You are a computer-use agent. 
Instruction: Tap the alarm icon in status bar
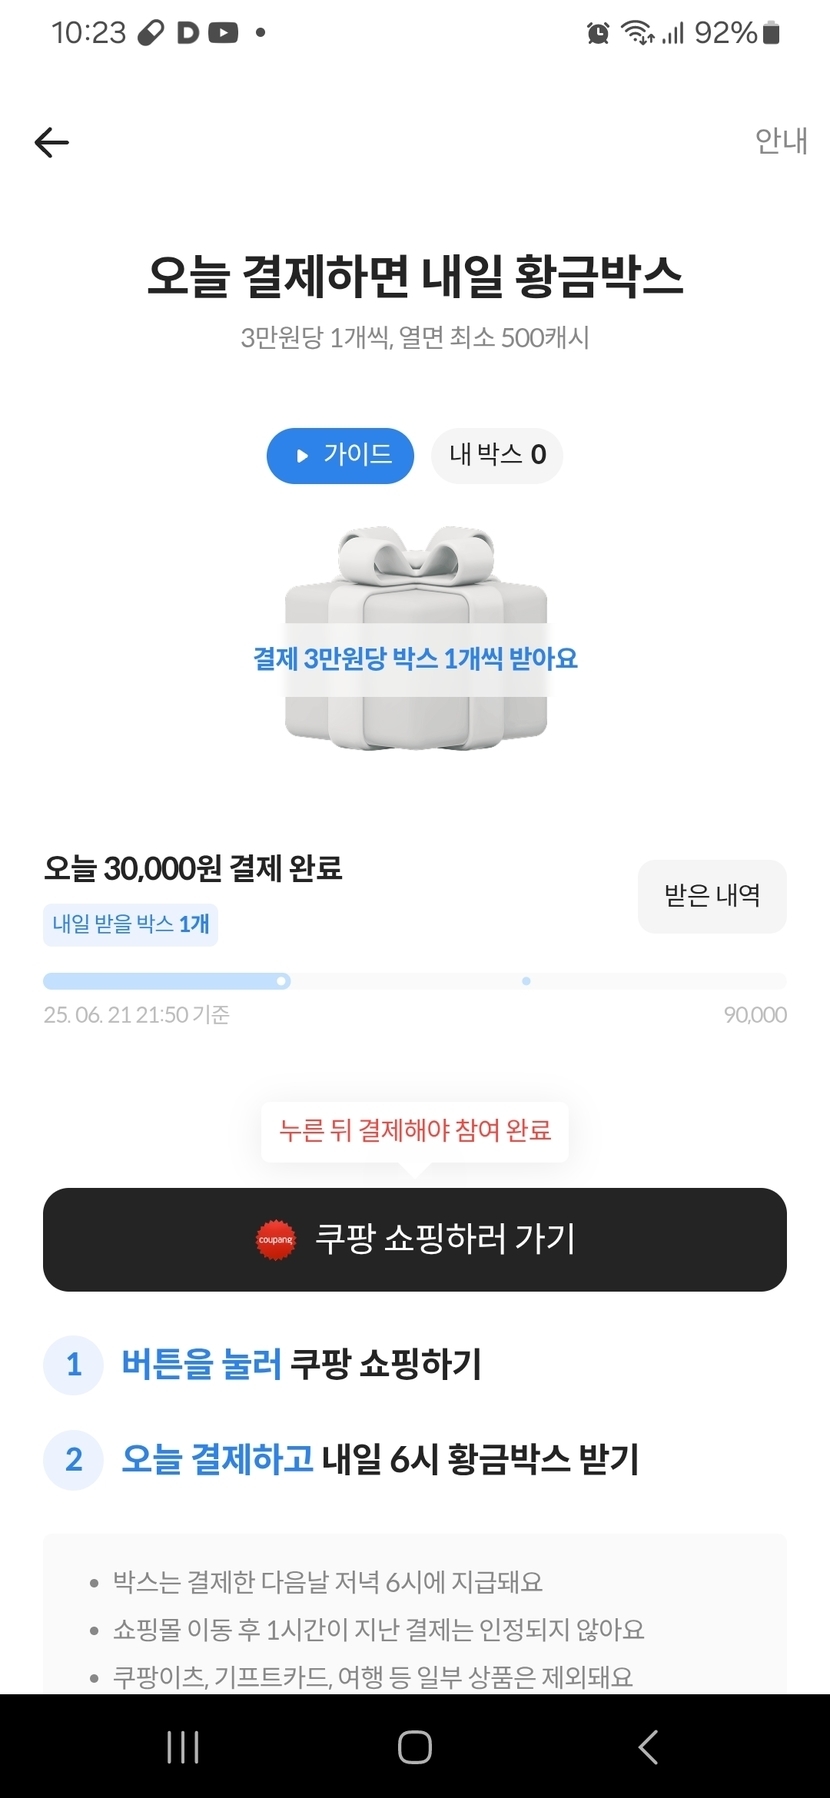[598, 33]
